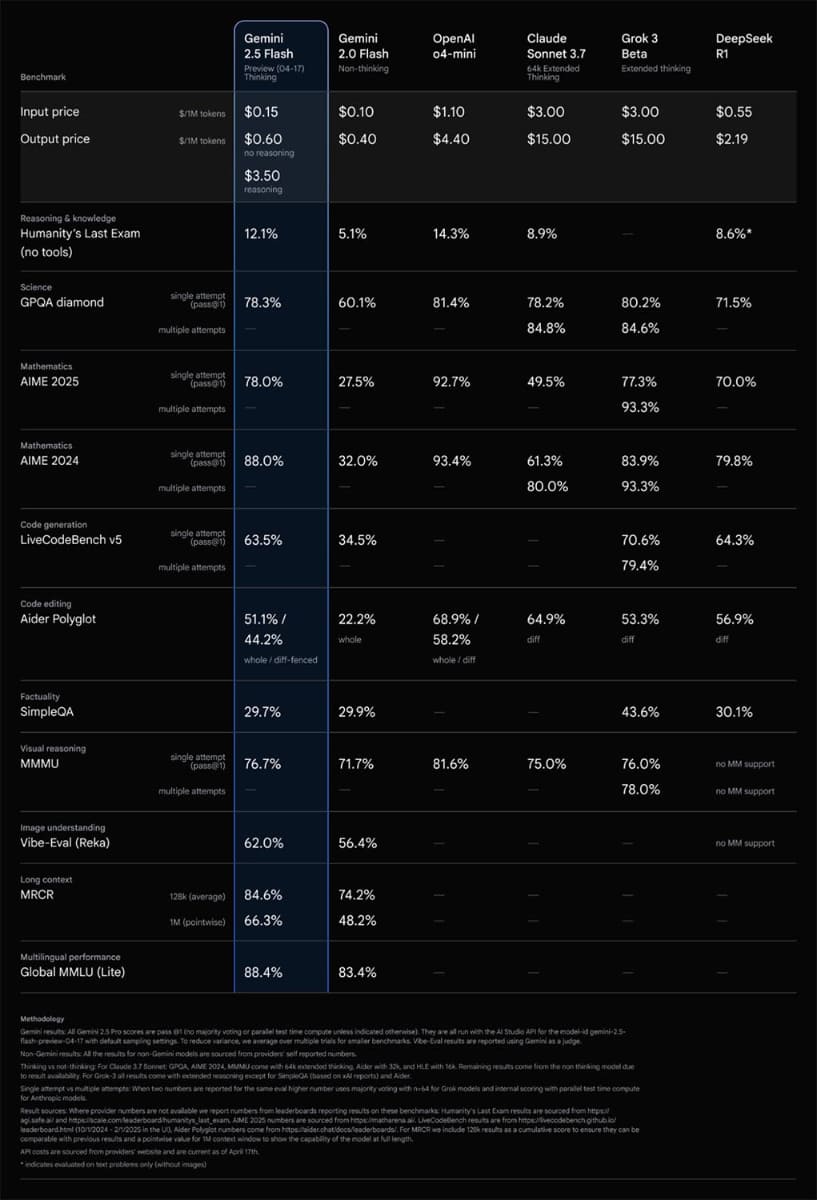Select the Aider Polyglot benchmark label
This screenshot has height=1200, width=817.
[62, 619]
